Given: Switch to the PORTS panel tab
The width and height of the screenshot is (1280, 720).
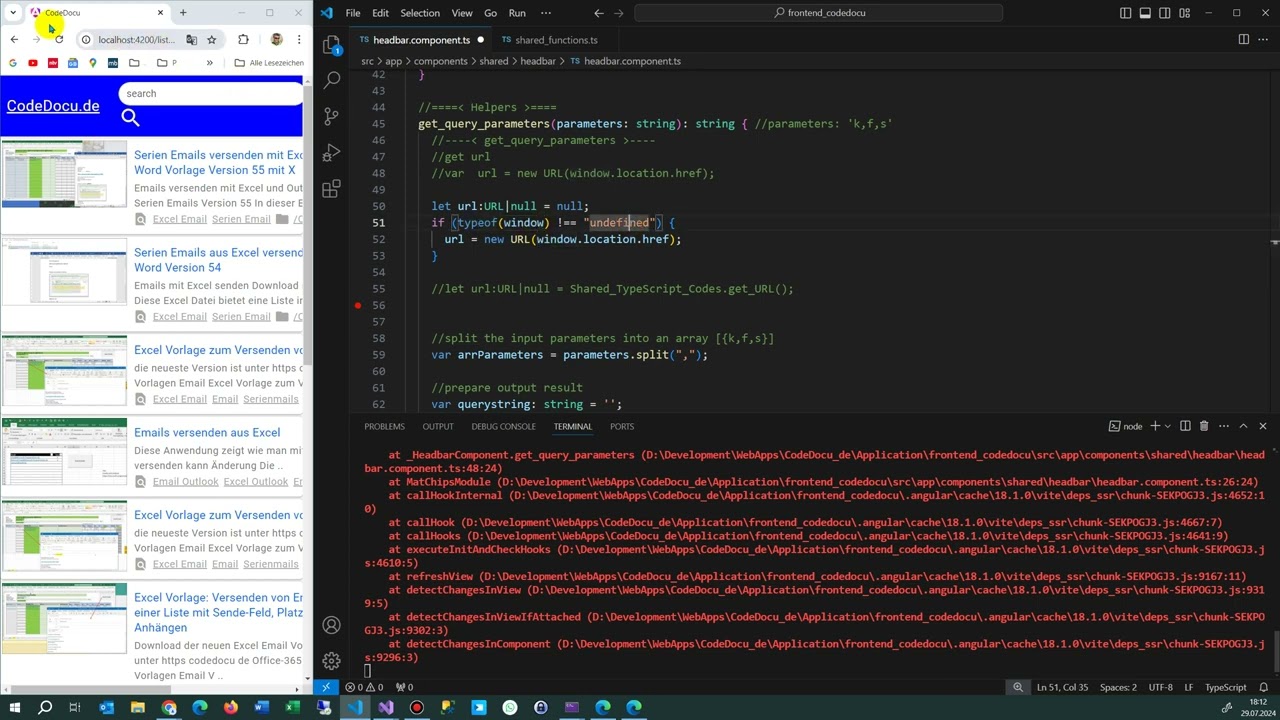Looking at the screenshot, I should click(x=622, y=426).
